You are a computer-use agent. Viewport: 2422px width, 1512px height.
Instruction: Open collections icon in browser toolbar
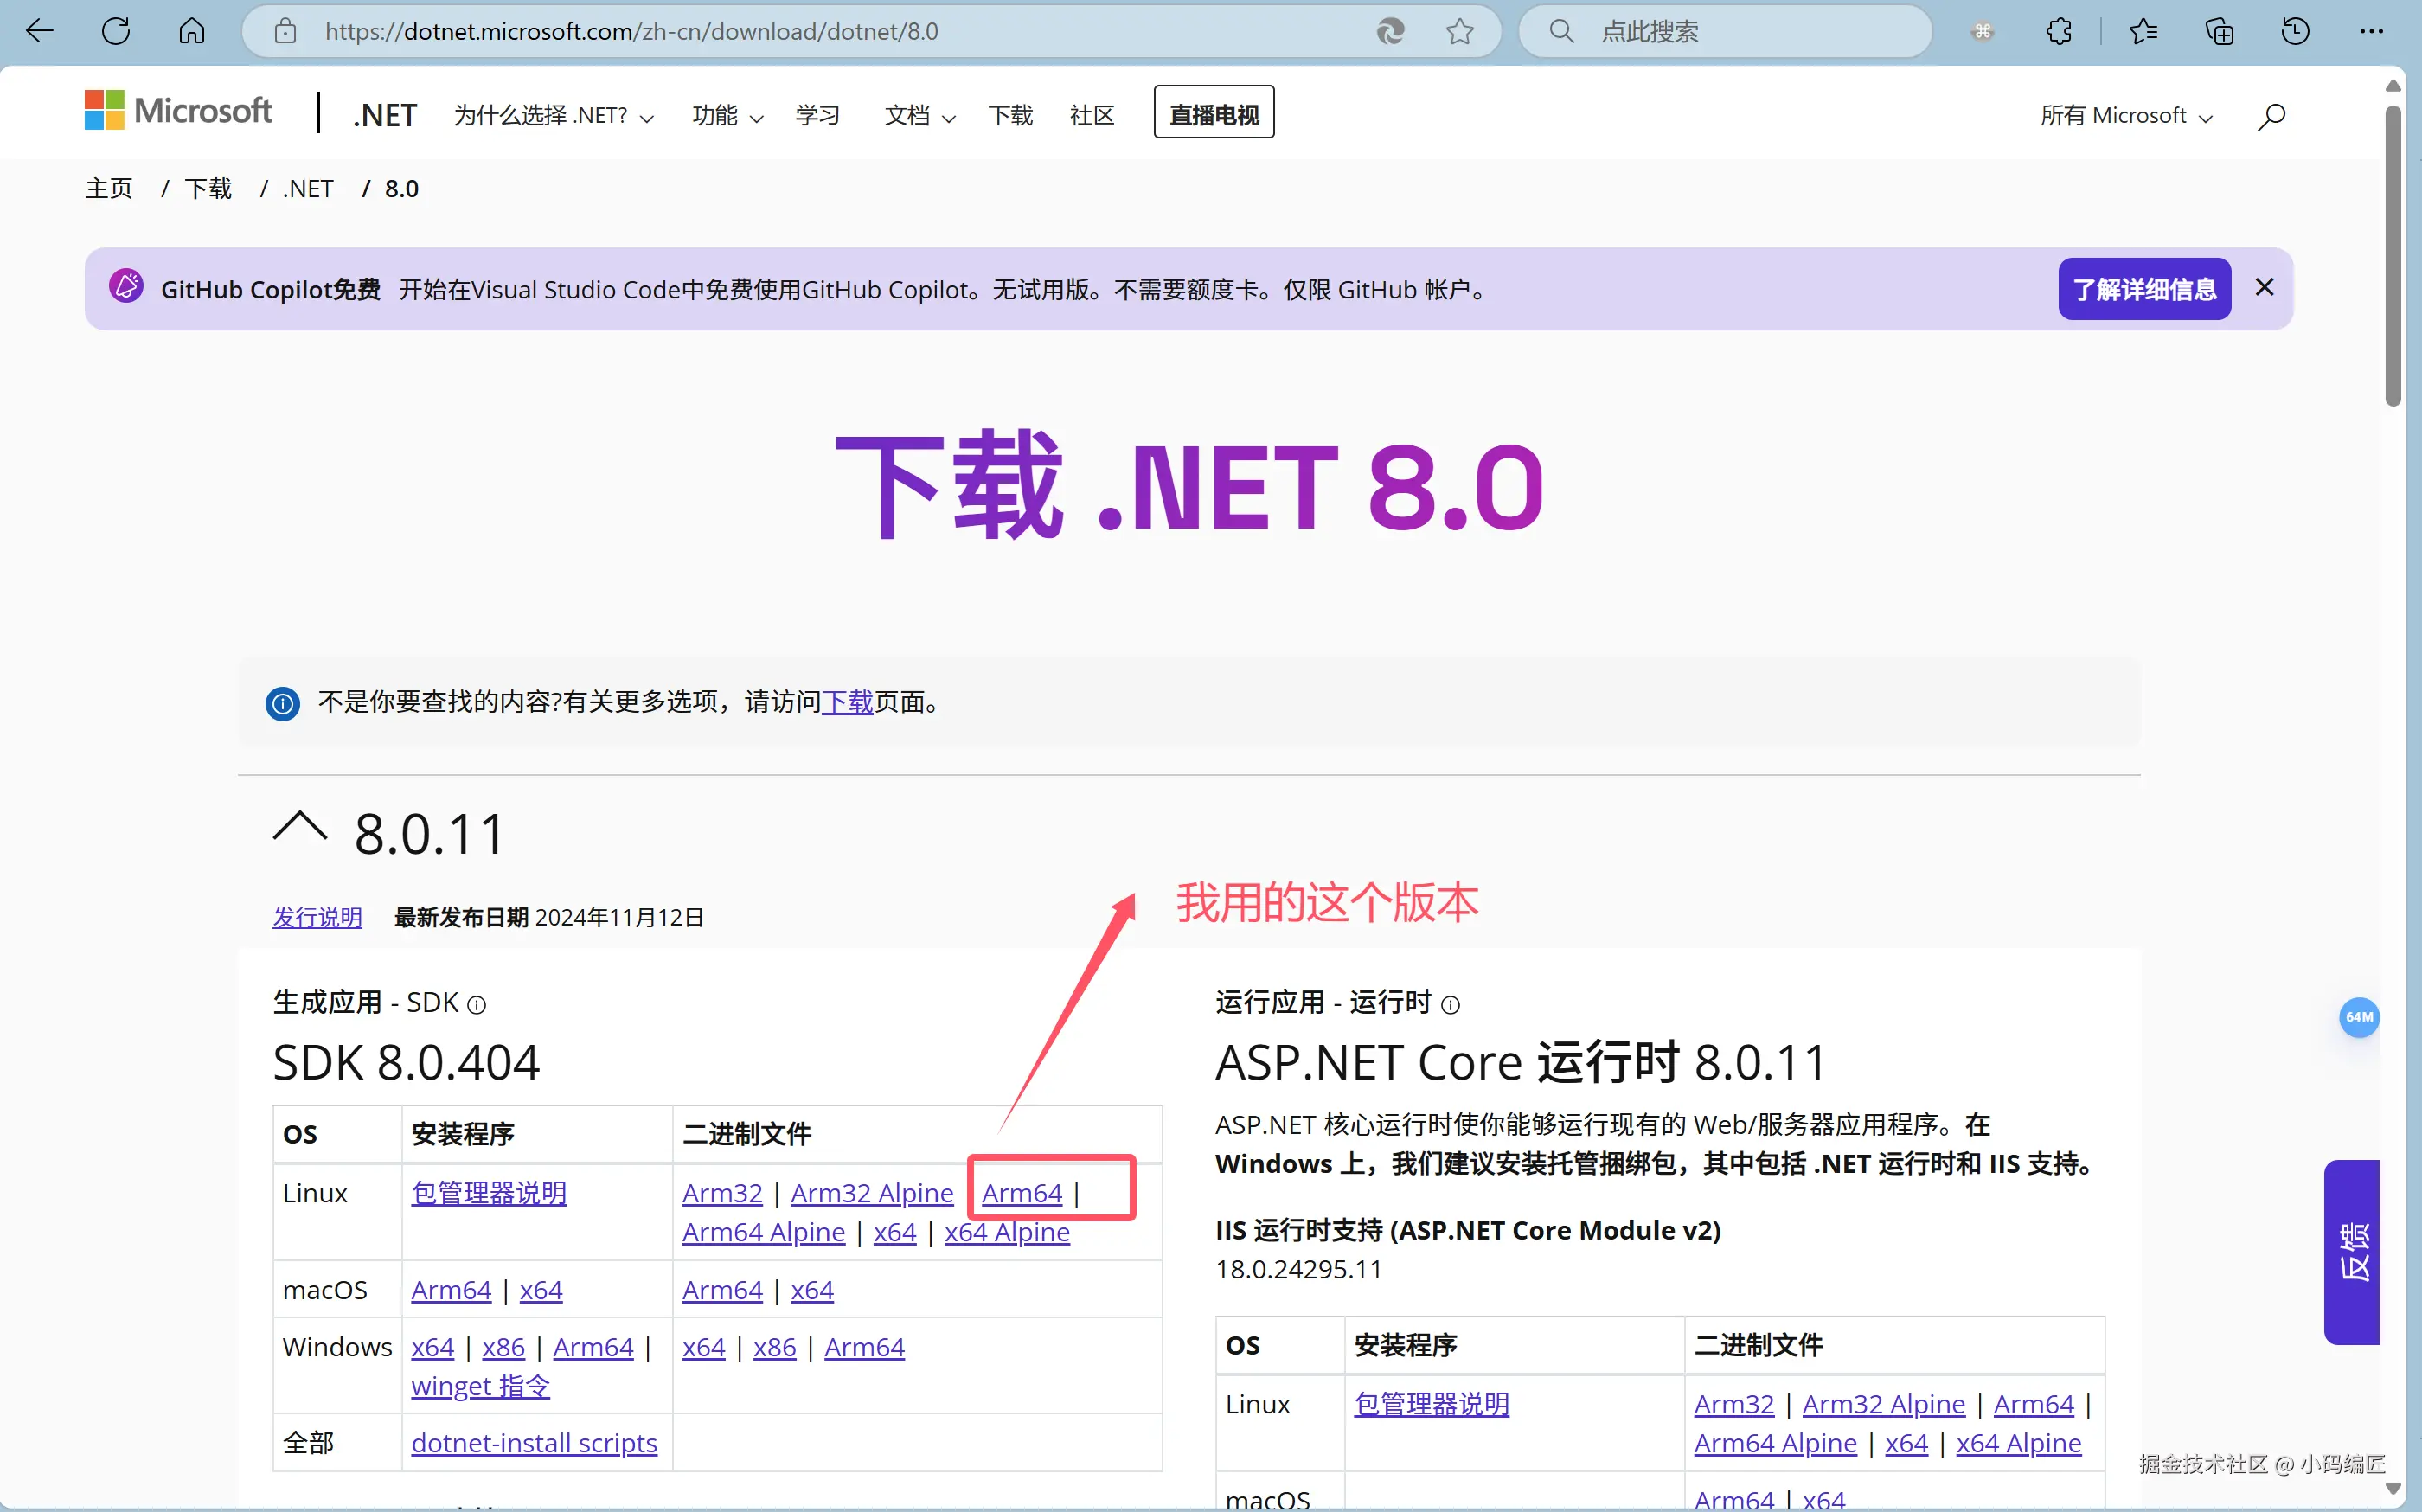click(x=2219, y=31)
